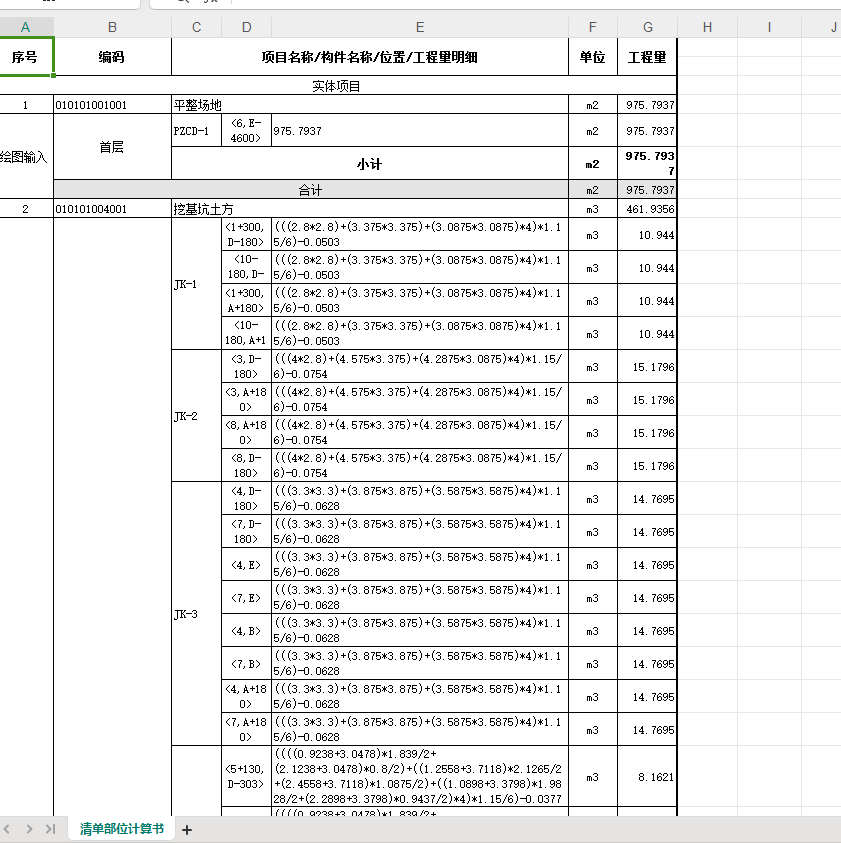The width and height of the screenshot is (841, 843).
Task: Click the 编码 header cell
Action: tap(112, 56)
